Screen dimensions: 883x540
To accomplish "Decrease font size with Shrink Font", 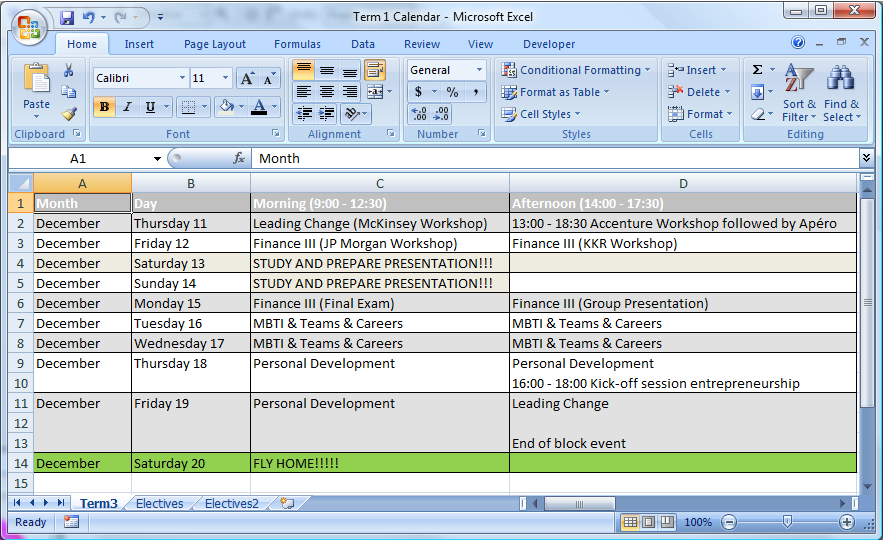I will pyautogui.click(x=269, y=78).
